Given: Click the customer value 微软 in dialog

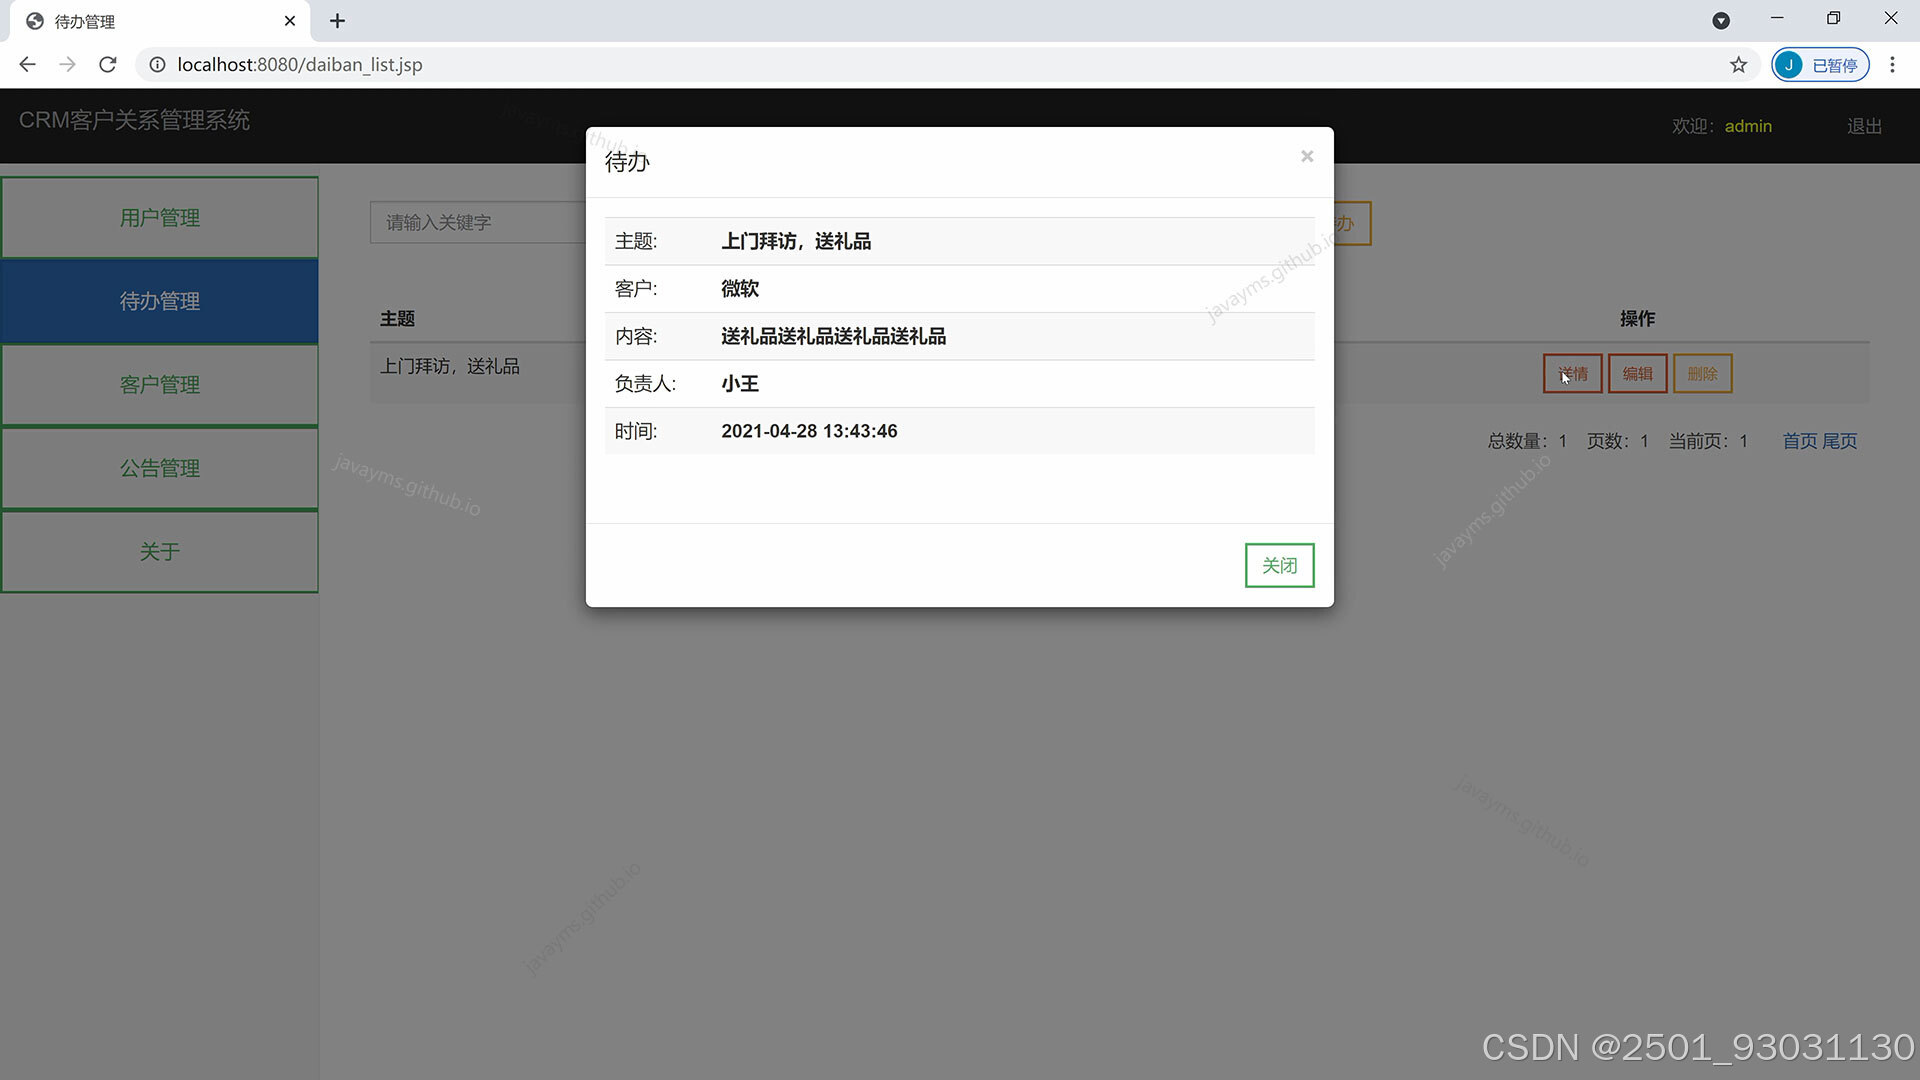Looking at the screenshot, I should click(x=740, y=289).
